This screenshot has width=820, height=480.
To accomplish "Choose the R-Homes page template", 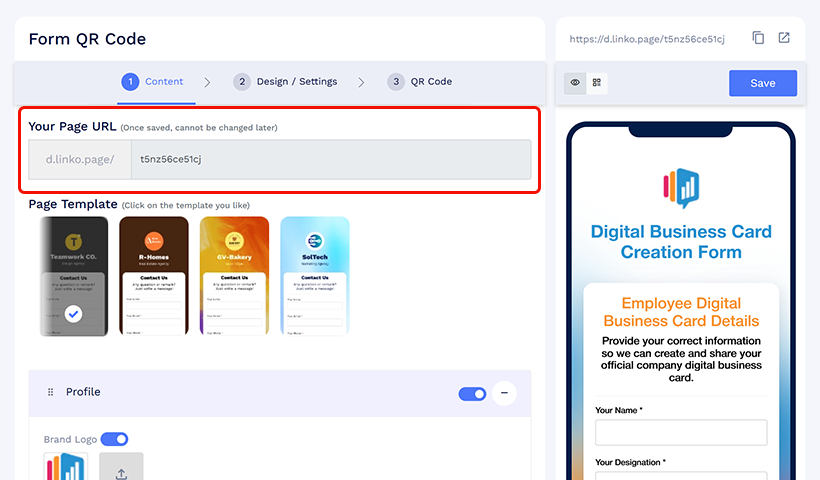I will tap(154, 275).
